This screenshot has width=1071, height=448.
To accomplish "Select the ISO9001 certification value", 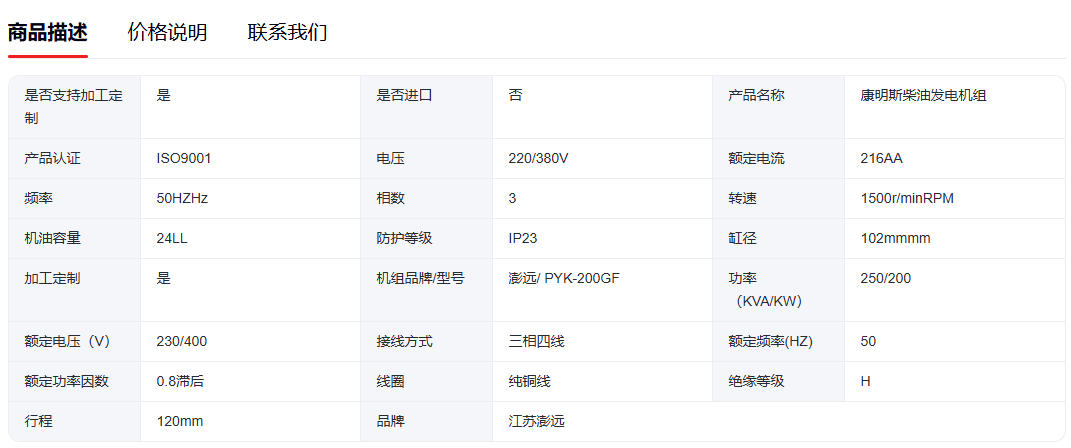I will (x=184, y=158).
